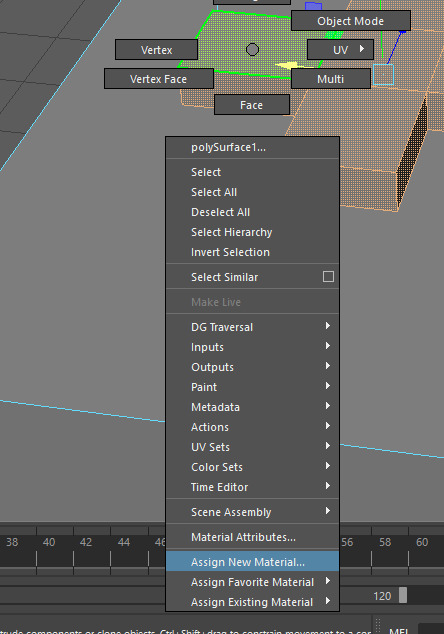
Task: Choose Invert Selection
Action: [x=252, y=252]
